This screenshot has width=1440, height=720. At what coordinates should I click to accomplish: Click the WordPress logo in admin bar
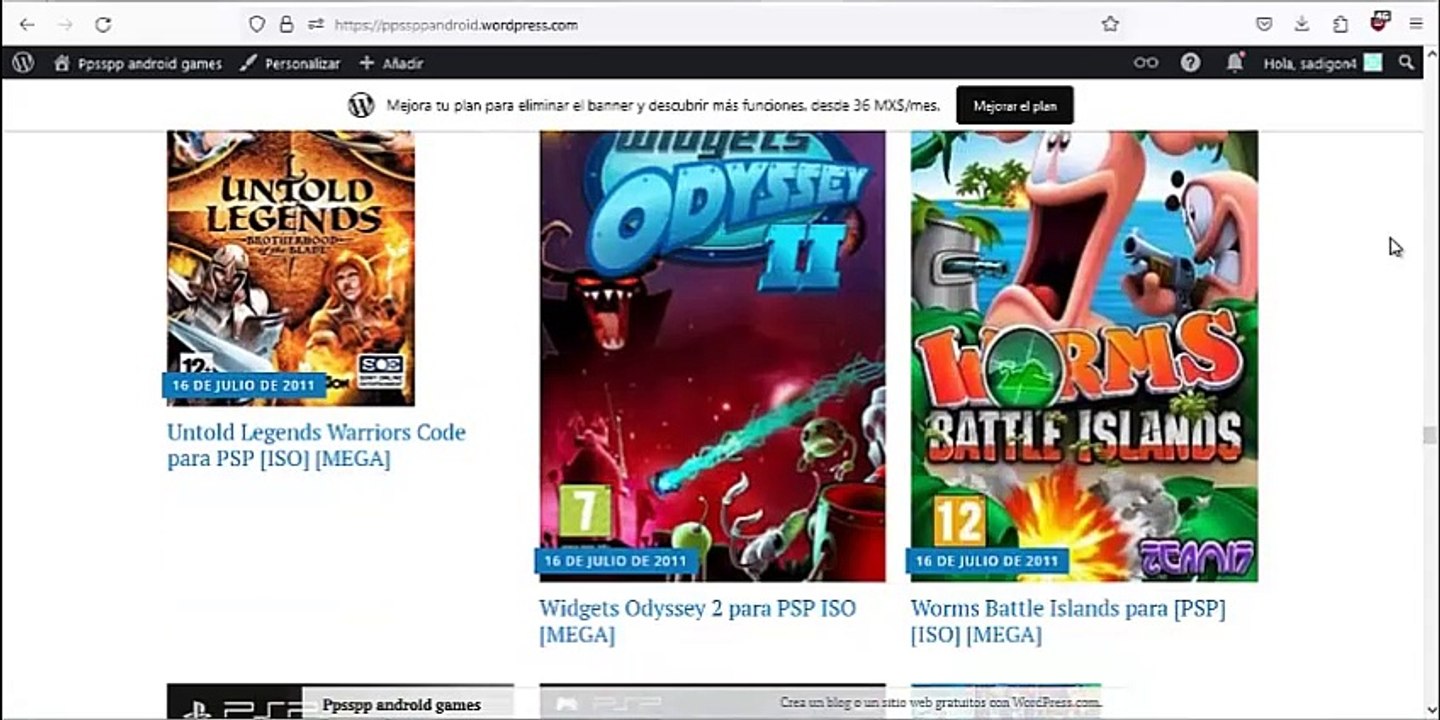(23, 62)
